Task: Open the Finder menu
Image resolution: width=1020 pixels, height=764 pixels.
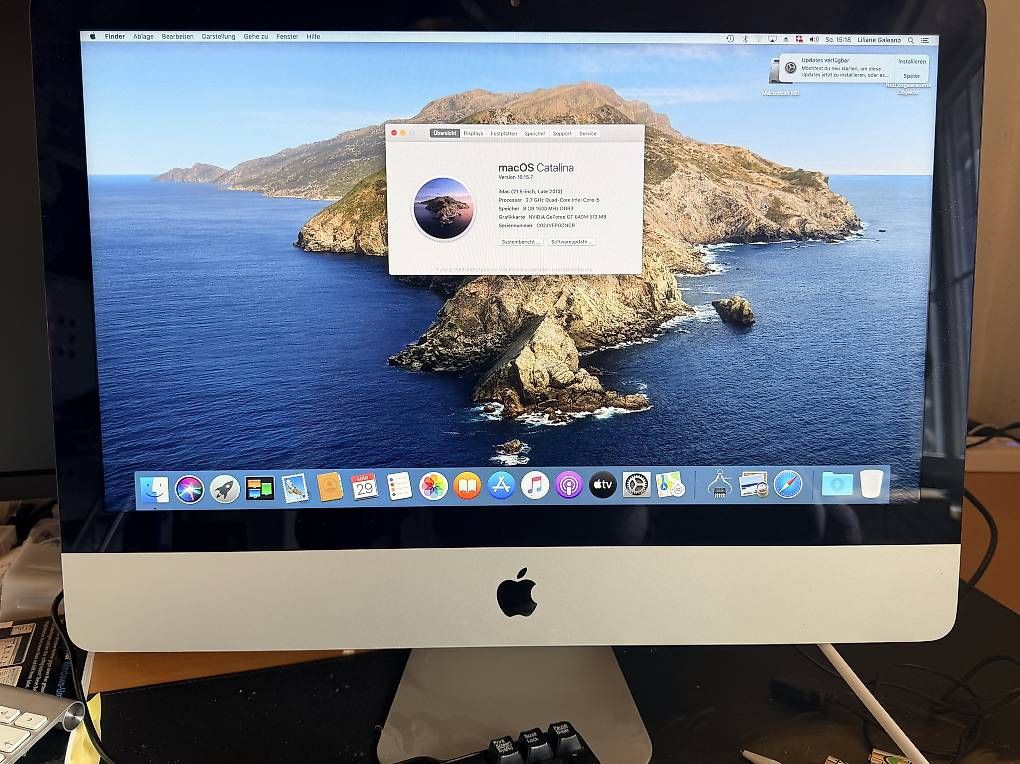Action: point(115,36)
